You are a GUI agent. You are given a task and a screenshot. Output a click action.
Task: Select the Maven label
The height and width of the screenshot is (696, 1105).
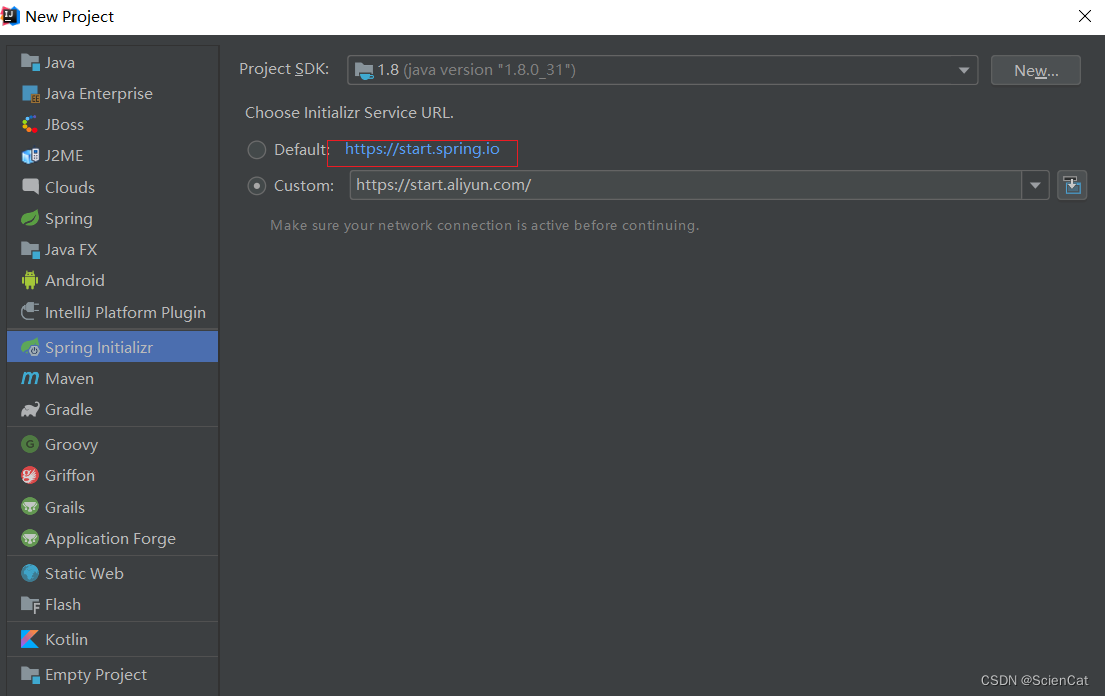69,379
